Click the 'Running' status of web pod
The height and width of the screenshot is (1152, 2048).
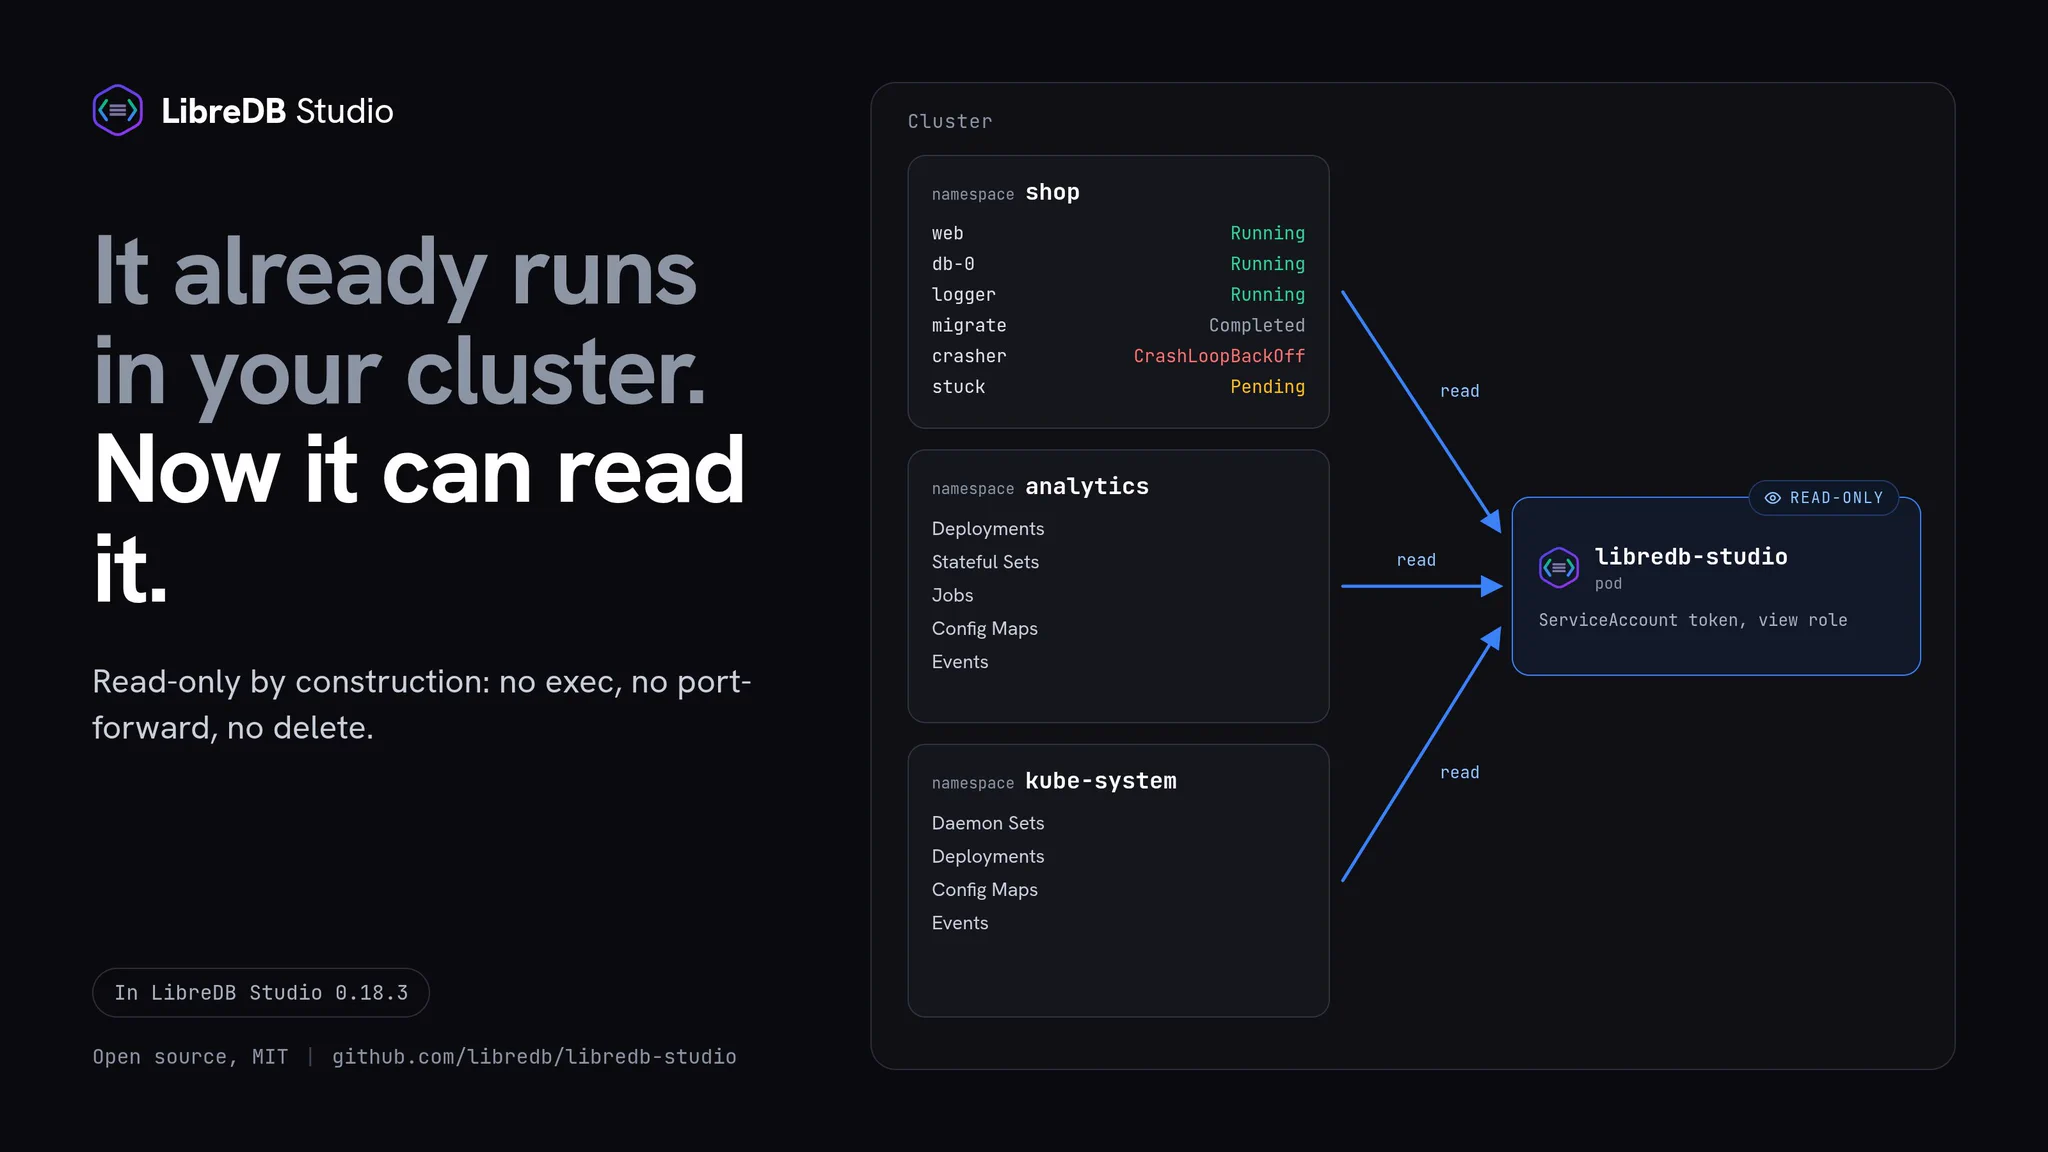(1267, 233)
